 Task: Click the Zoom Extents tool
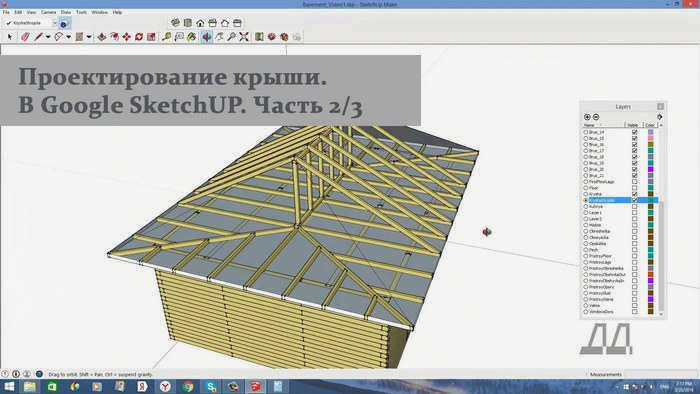(244, 37)
